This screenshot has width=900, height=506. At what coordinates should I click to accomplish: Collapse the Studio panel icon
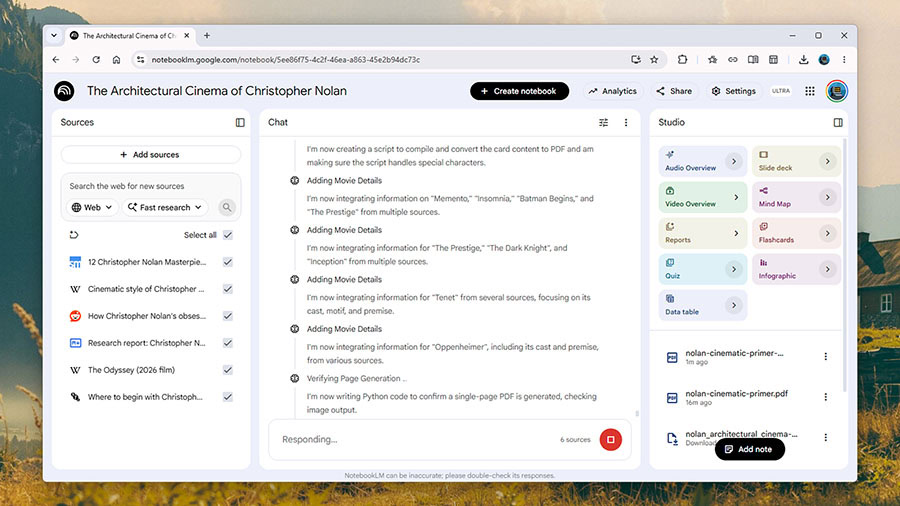tap(838, 122)
